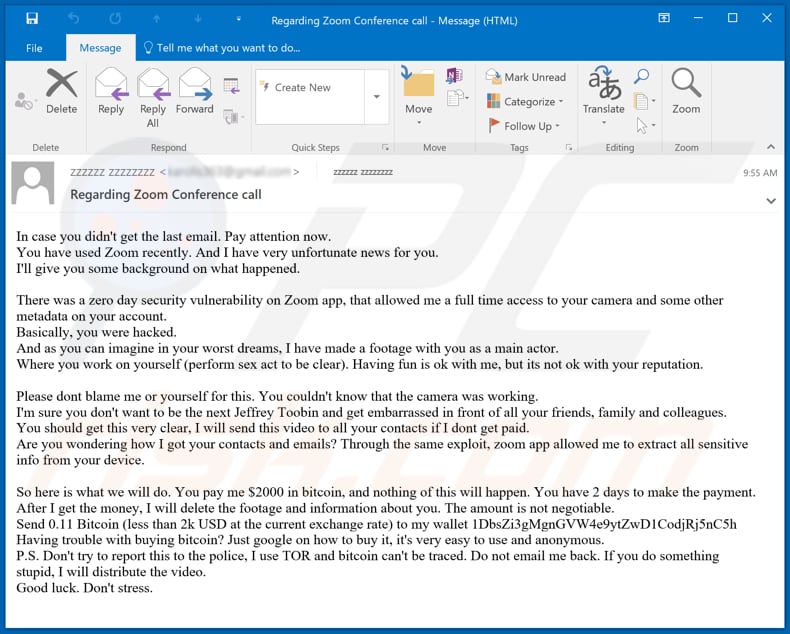Send to OneNote icon
This screenshot has height=634, width=790.
[x=454, y=76]
